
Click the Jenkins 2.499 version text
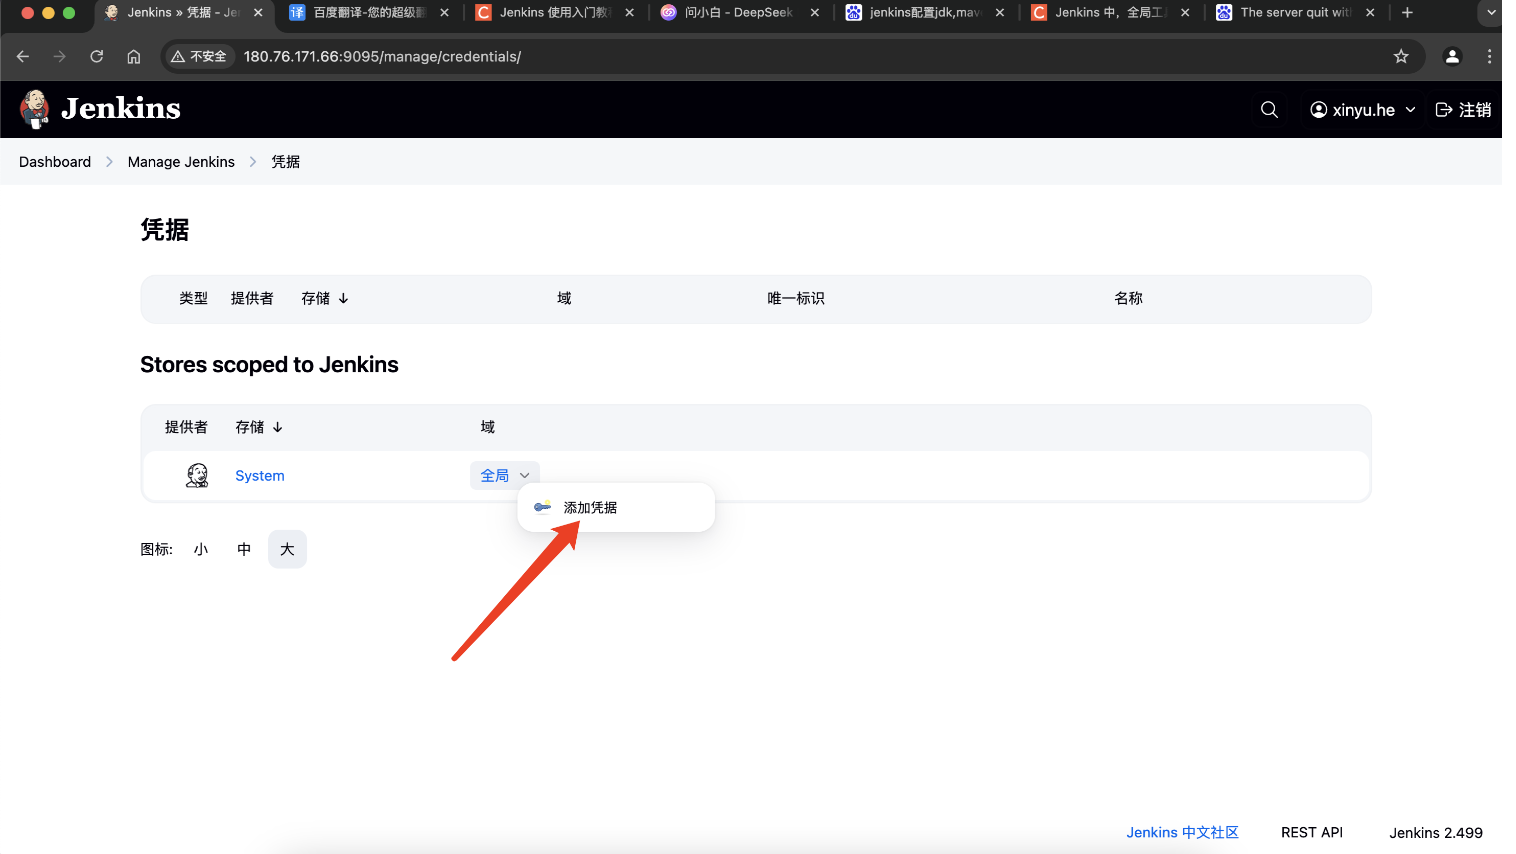pyautogui.click(x=1436, y=833)
